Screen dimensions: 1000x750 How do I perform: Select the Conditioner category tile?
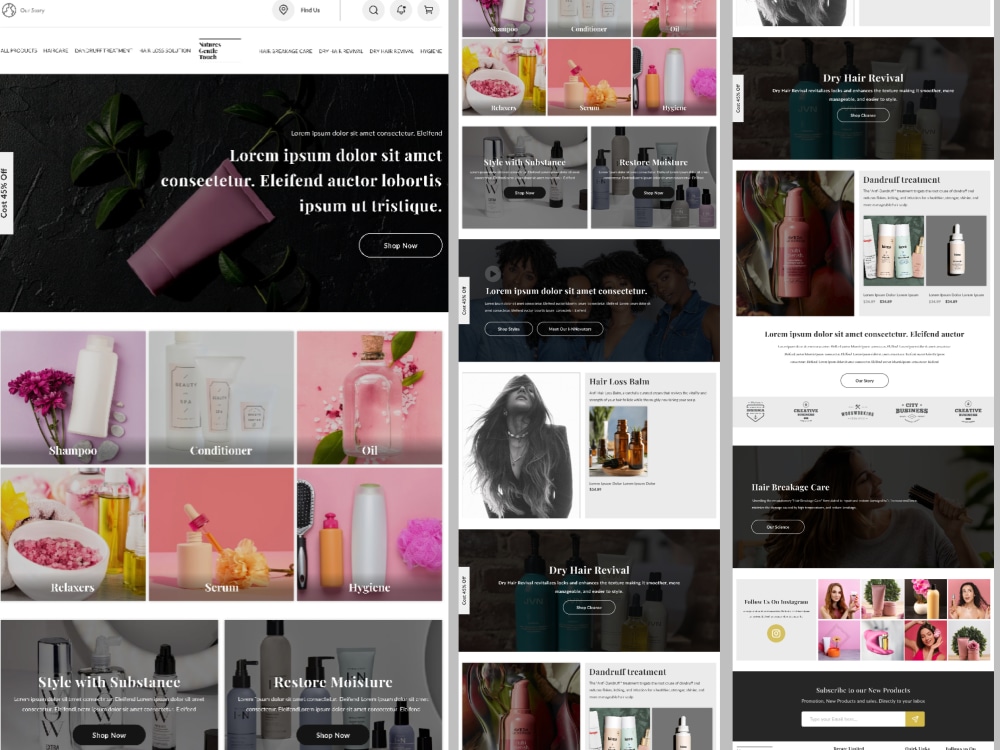point(221,397)
